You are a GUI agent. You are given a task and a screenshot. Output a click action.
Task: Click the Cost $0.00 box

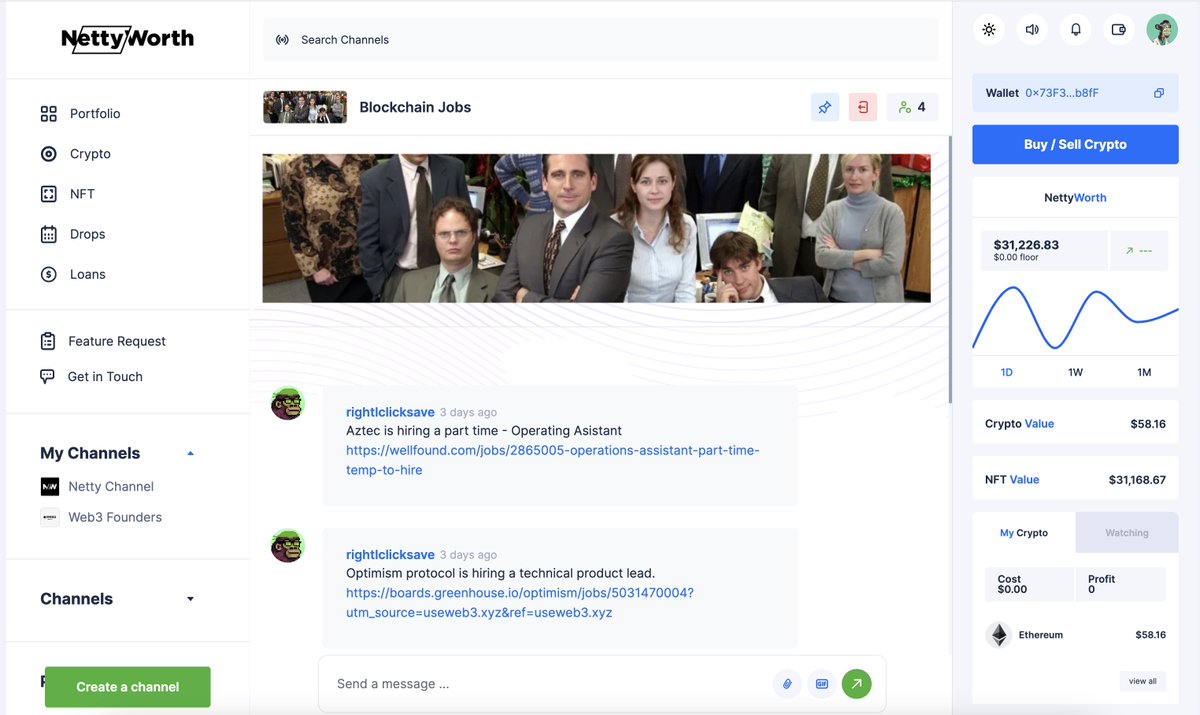(1029, 584)
